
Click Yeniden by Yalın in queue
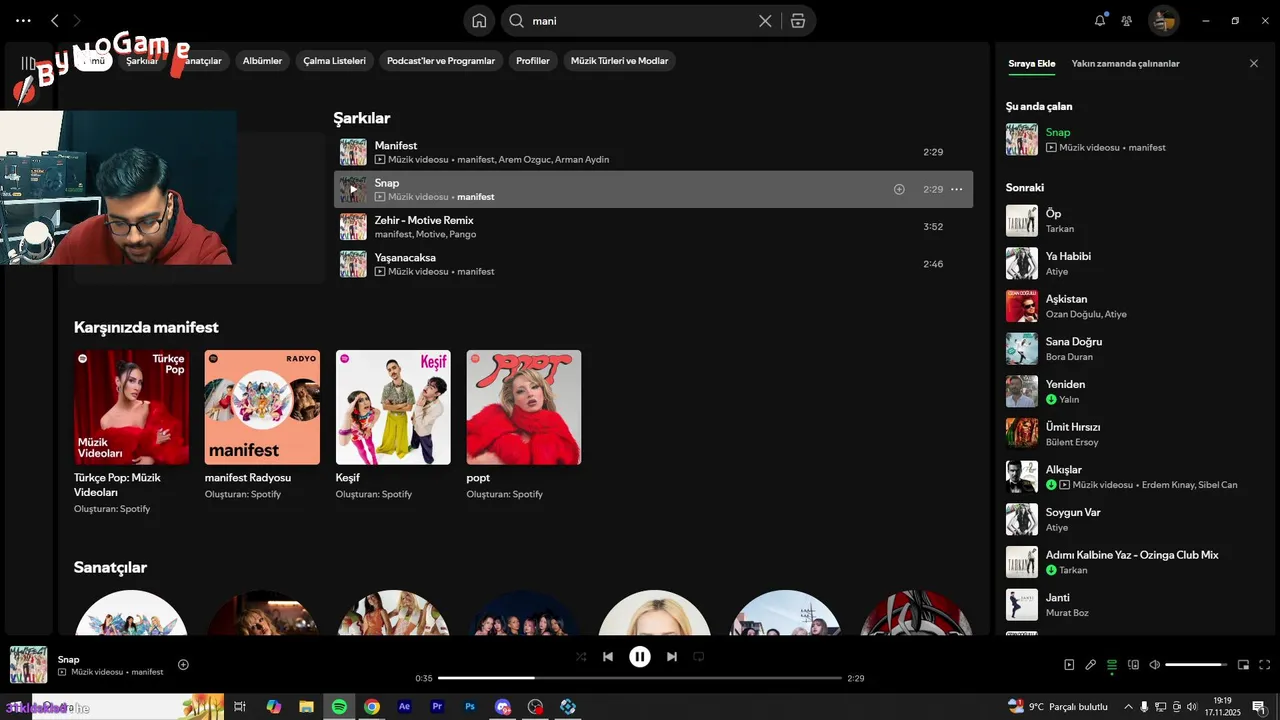click(x=1135, y=391)
